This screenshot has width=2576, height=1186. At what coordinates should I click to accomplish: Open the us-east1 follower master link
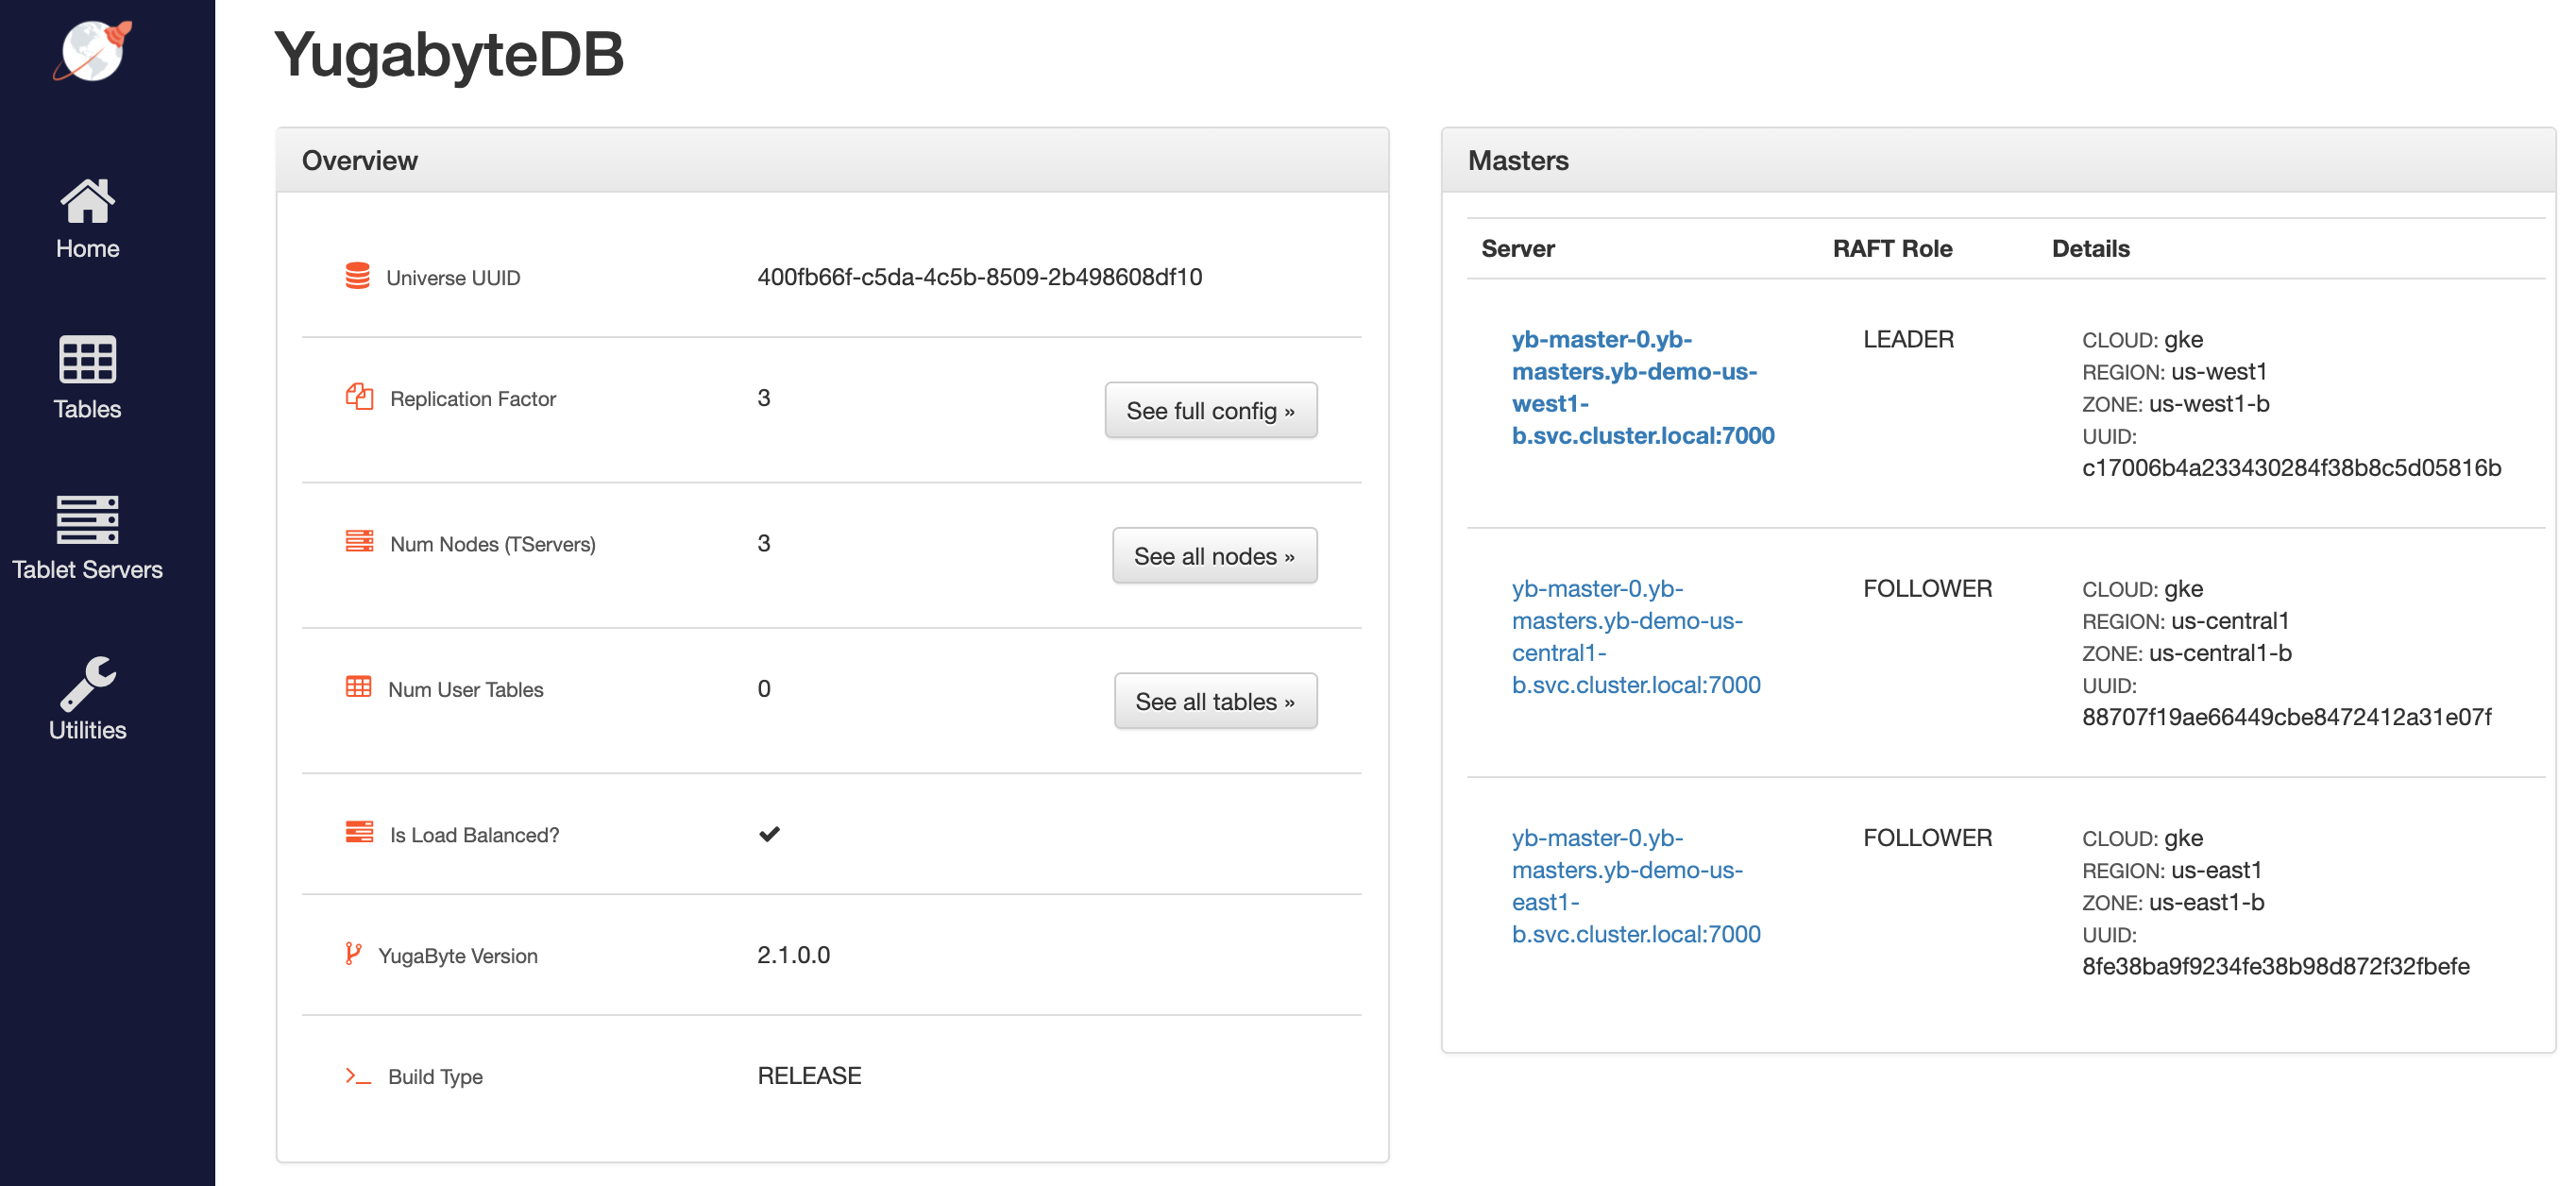coord(1635,885)
